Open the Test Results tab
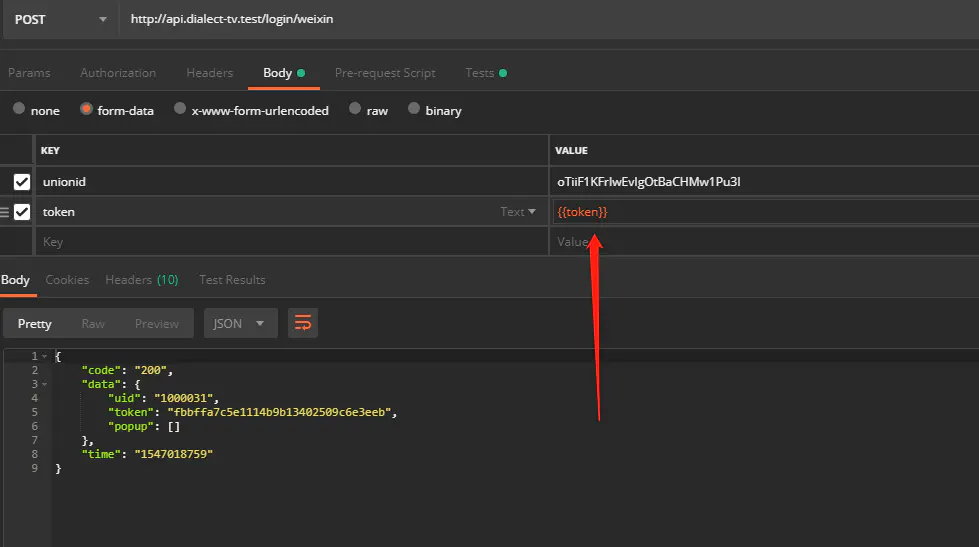 click(232, 280)
